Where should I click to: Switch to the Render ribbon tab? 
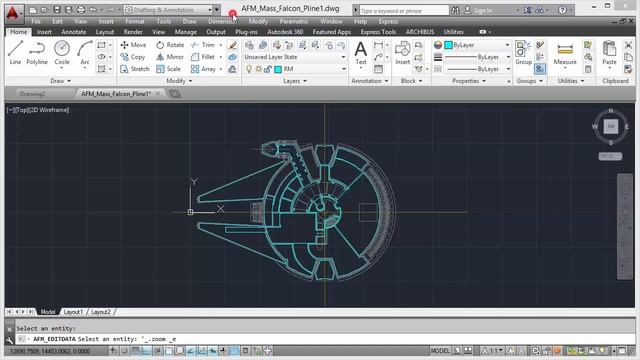tap(133, 32)
